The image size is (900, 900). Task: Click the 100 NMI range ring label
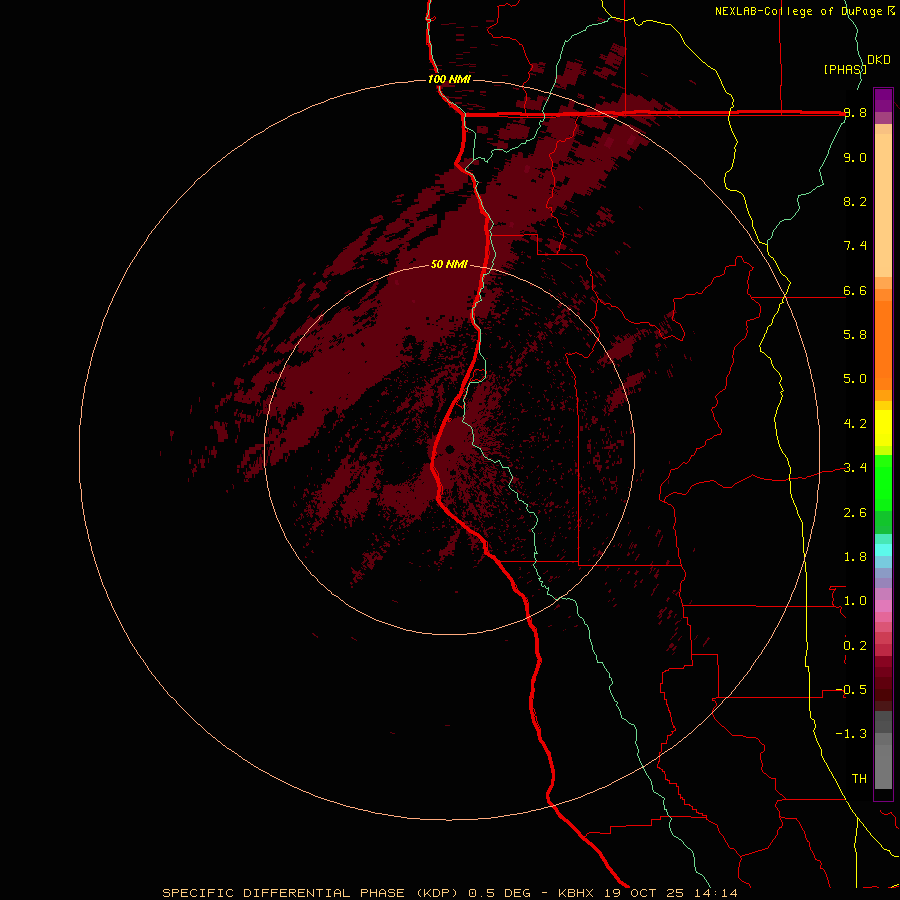click(449, 79)
